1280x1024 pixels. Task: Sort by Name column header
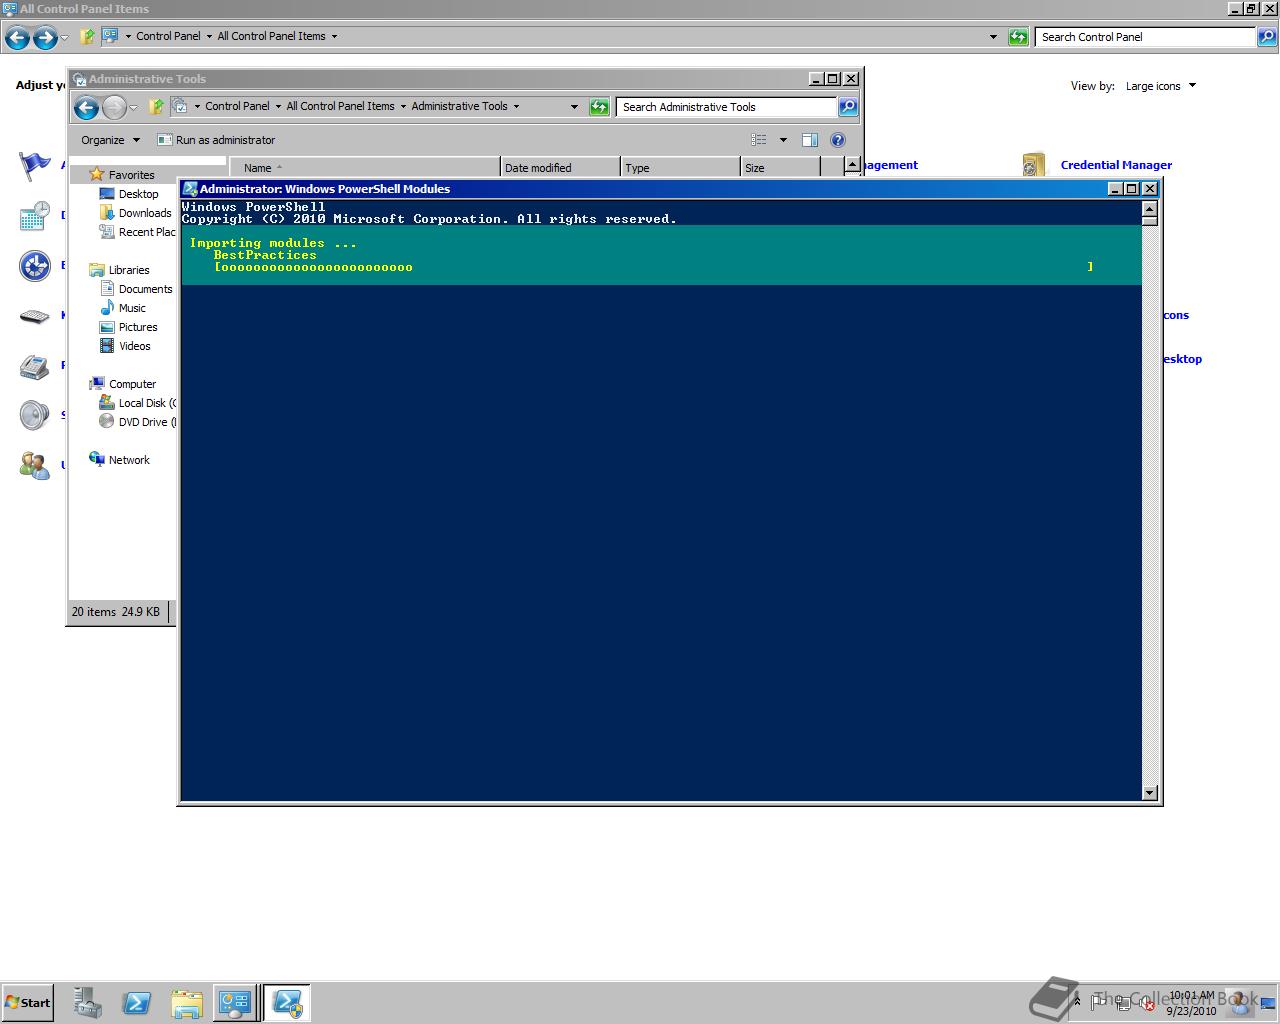[x=365, y=168]
